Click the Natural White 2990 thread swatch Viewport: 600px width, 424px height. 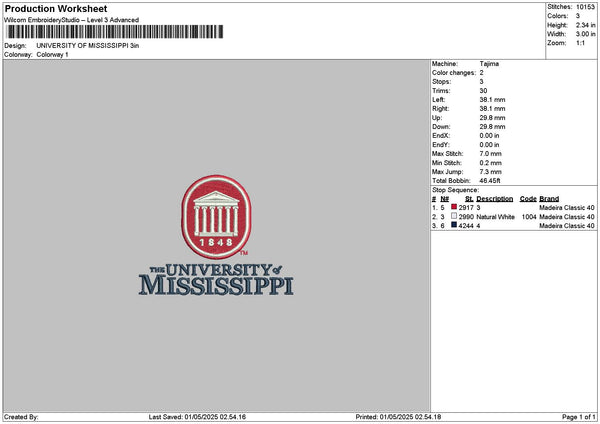coord(454,216)
